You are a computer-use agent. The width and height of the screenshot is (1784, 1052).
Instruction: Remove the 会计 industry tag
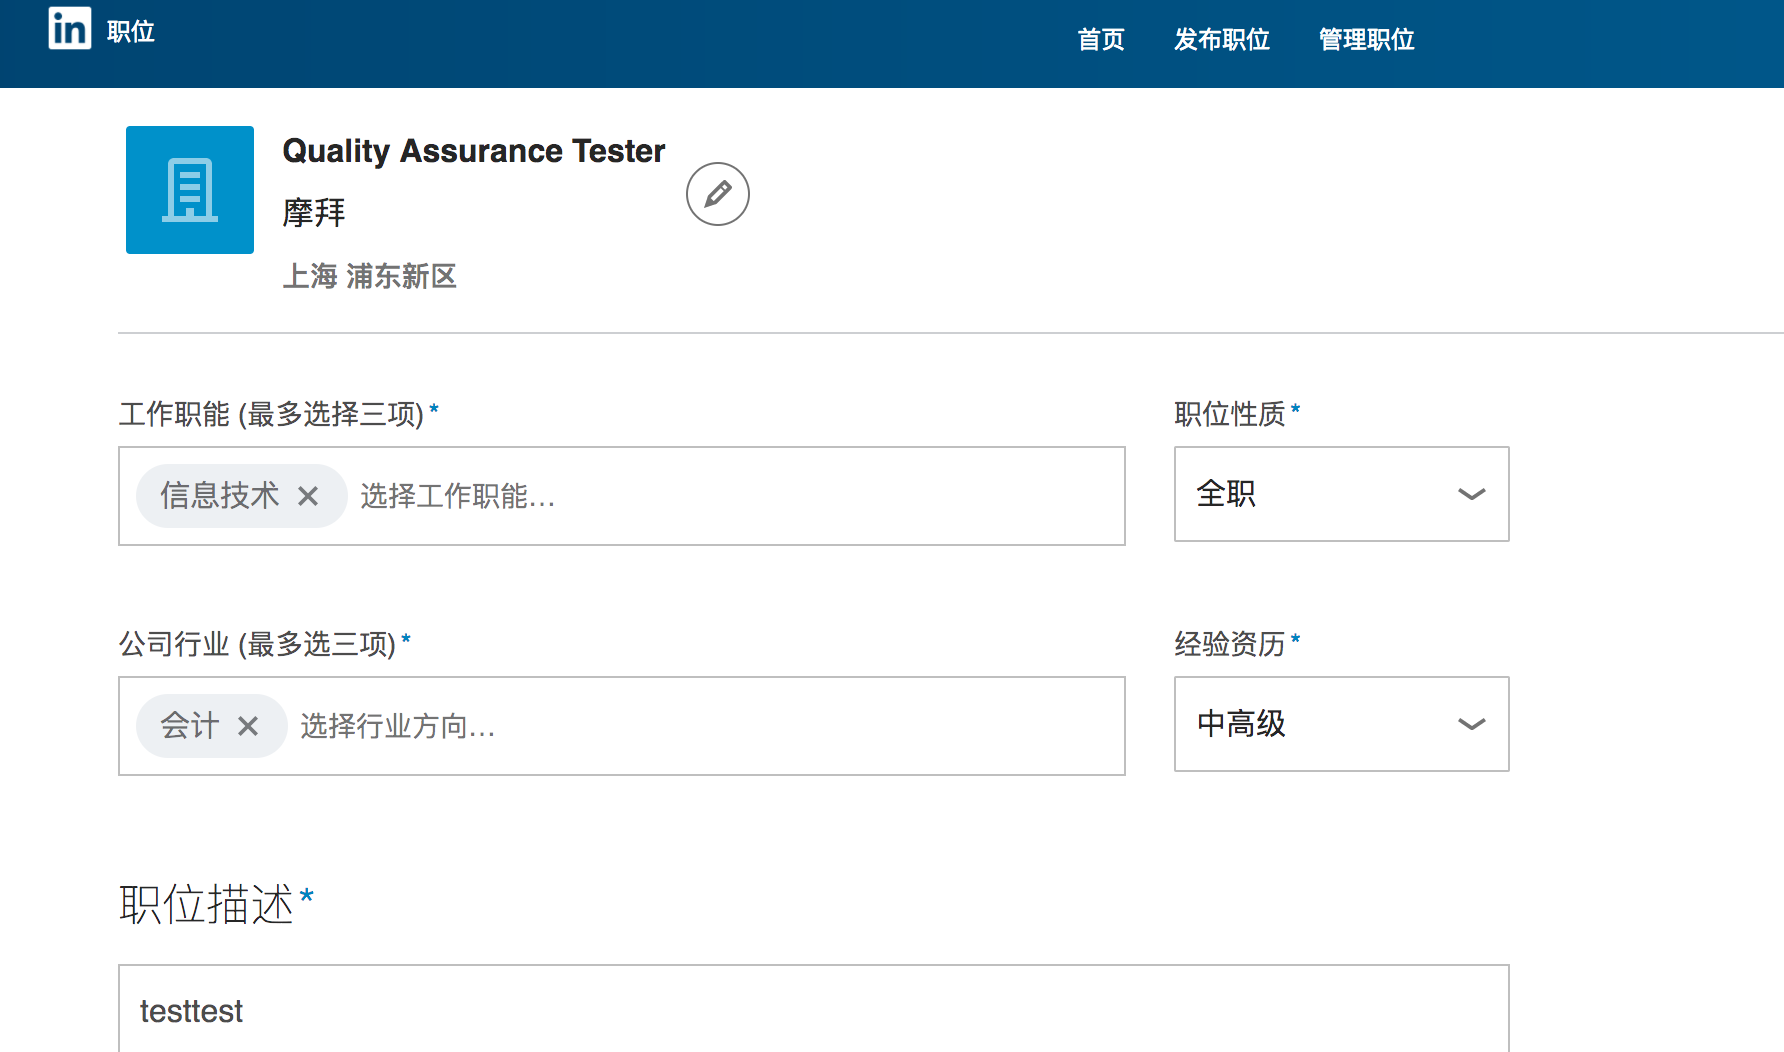coord(248,726)
